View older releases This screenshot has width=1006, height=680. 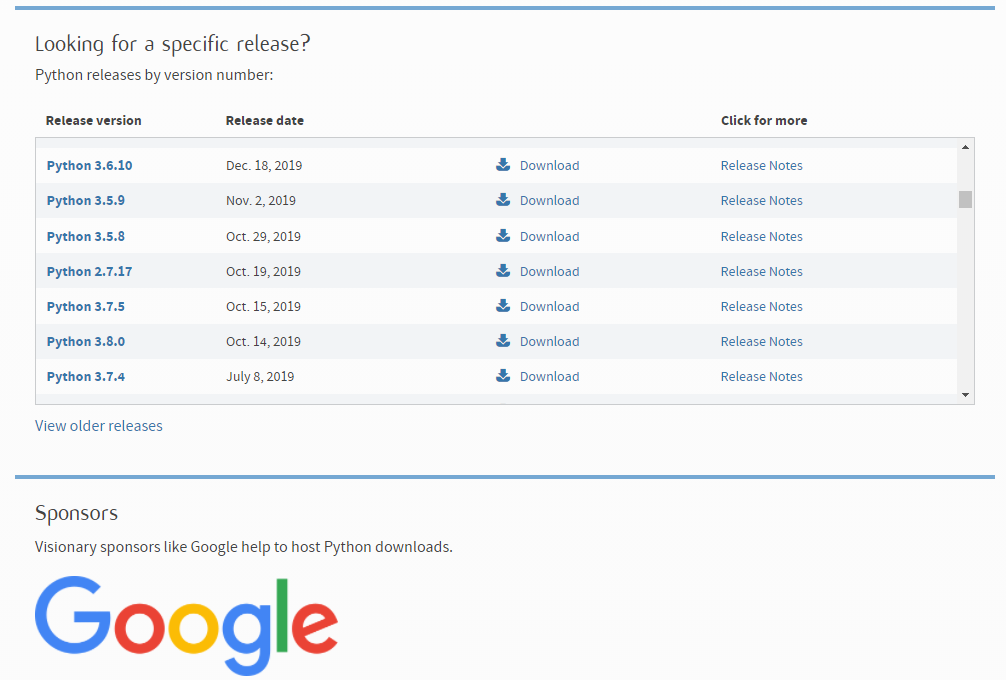pyautogui.click(x=99, y=426)
